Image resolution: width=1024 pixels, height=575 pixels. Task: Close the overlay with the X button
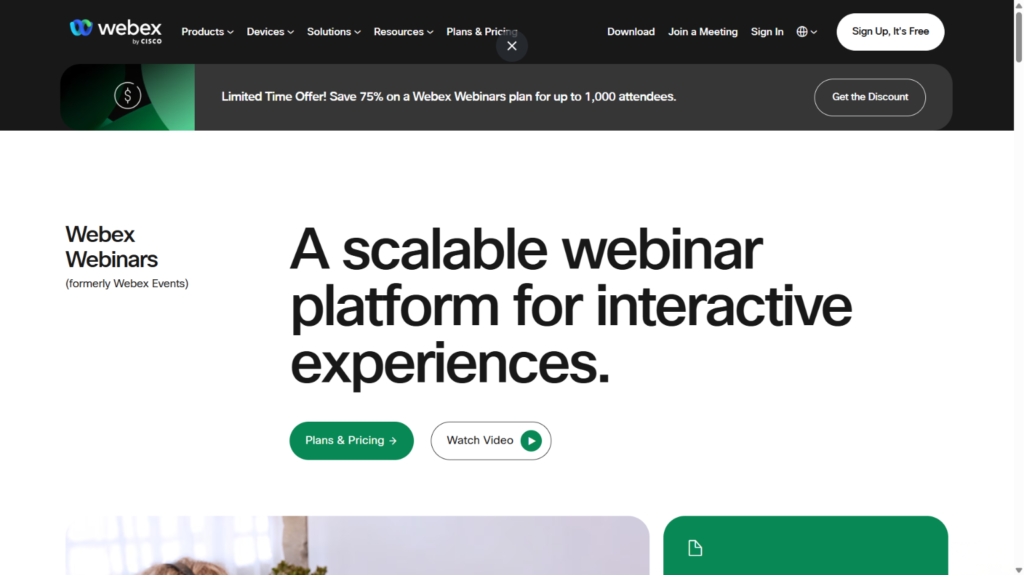[x=512, y=46]
